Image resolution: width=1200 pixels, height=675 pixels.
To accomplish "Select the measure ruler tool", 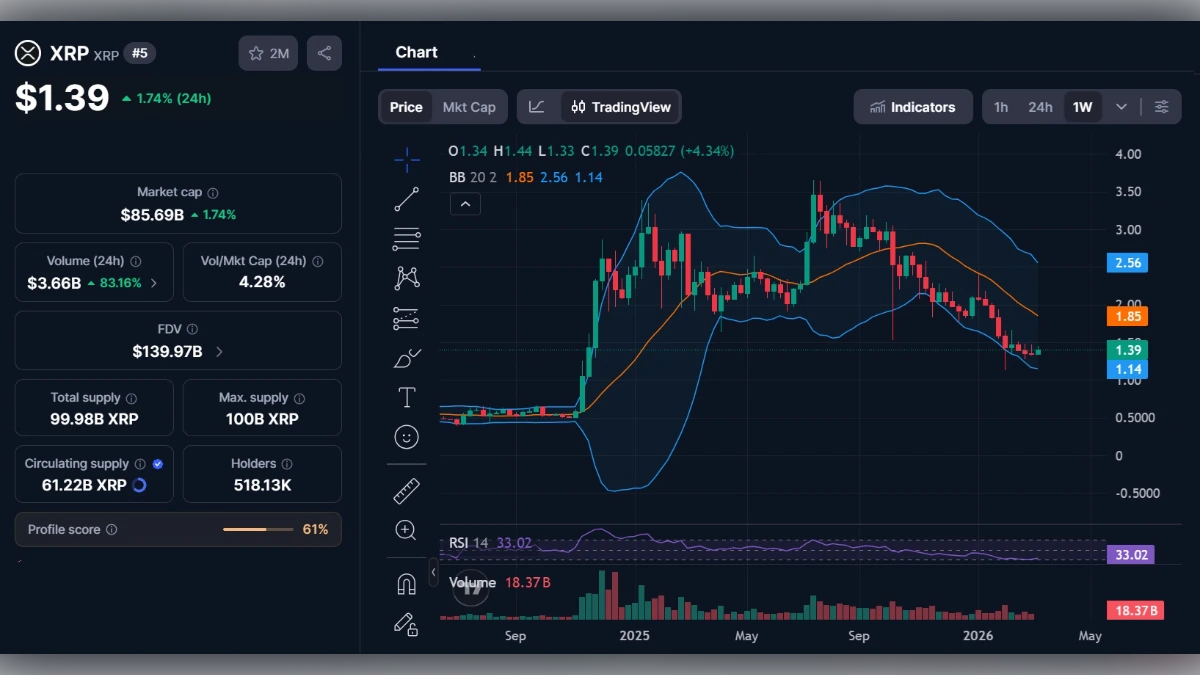I will (x=406, y=490).
